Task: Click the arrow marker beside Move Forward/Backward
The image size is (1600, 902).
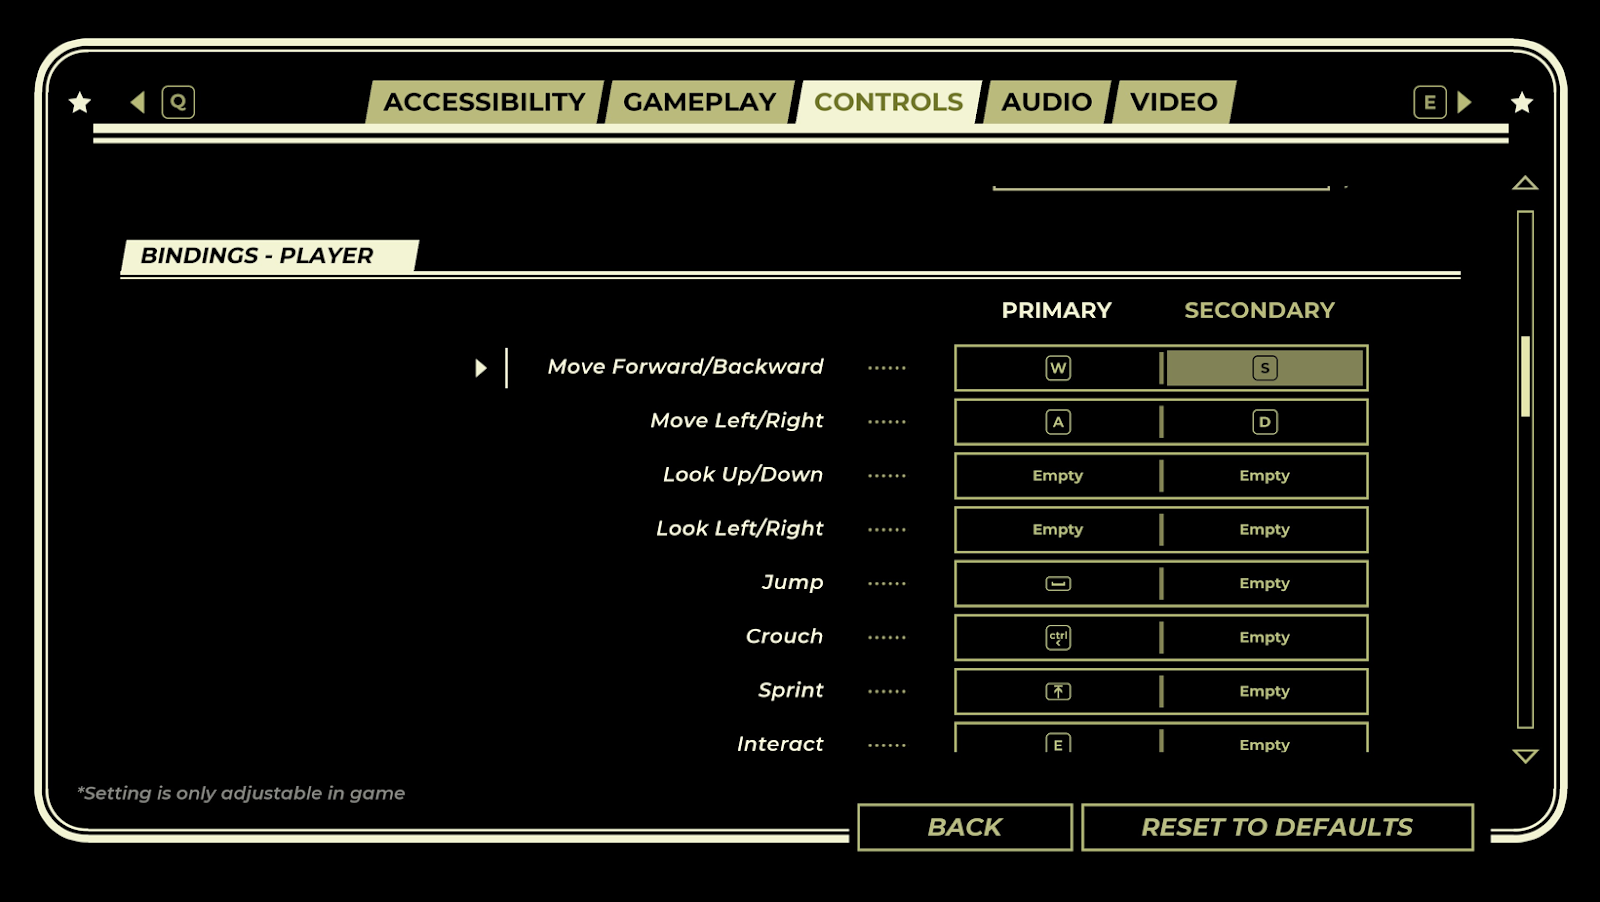Action: tap(480, 368)
